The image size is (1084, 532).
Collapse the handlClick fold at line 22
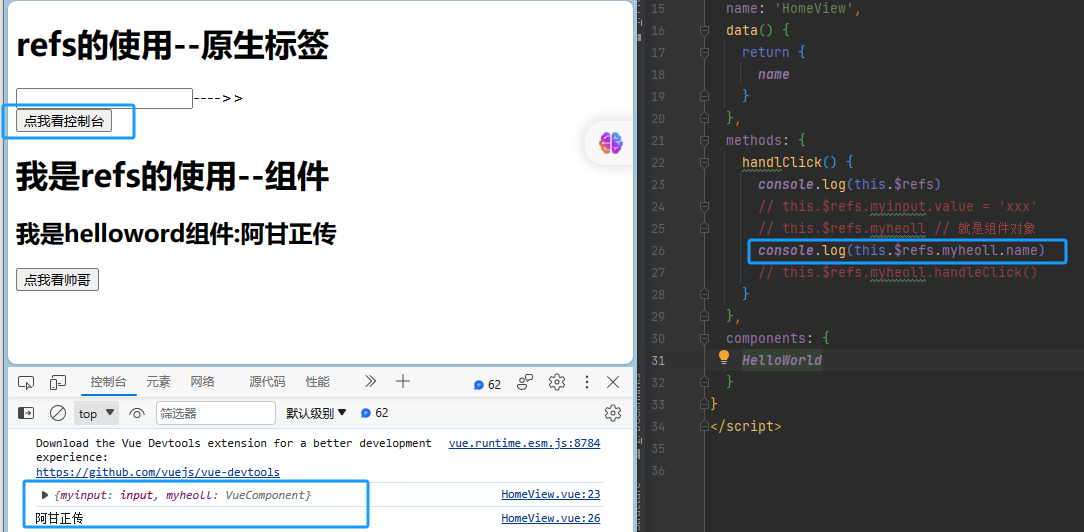click(x=704, y=162)
